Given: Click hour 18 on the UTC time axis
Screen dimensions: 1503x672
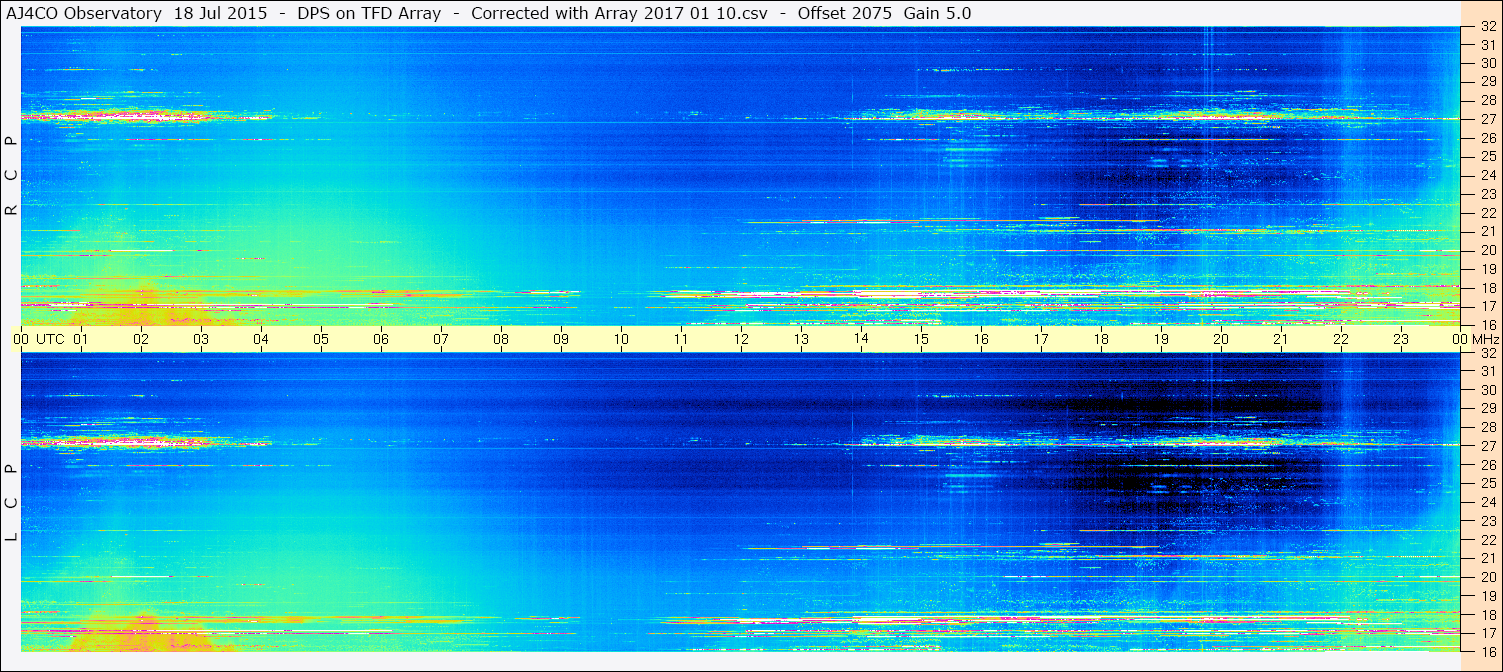Looking at the screenshot, I should click(1101, 339).
